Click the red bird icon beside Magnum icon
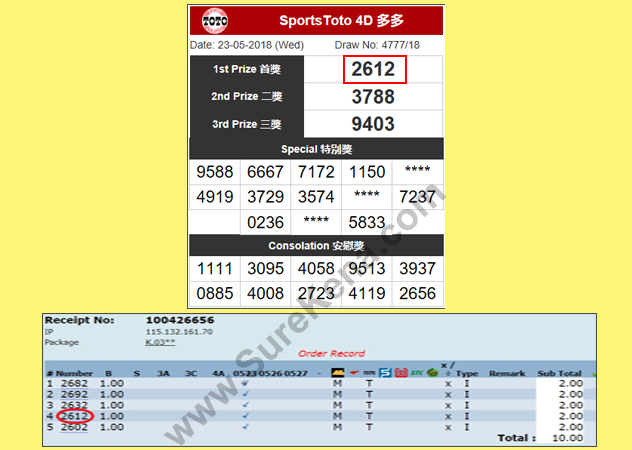 pos(355,373)
